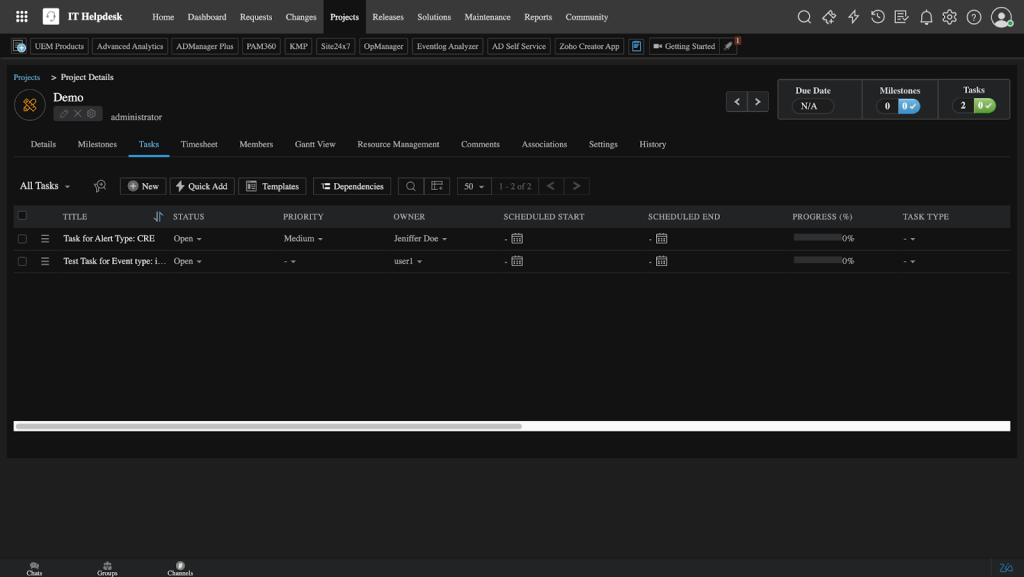Open scheduled end calendar for CRE task
The image size is (1024, 577).
661,239
